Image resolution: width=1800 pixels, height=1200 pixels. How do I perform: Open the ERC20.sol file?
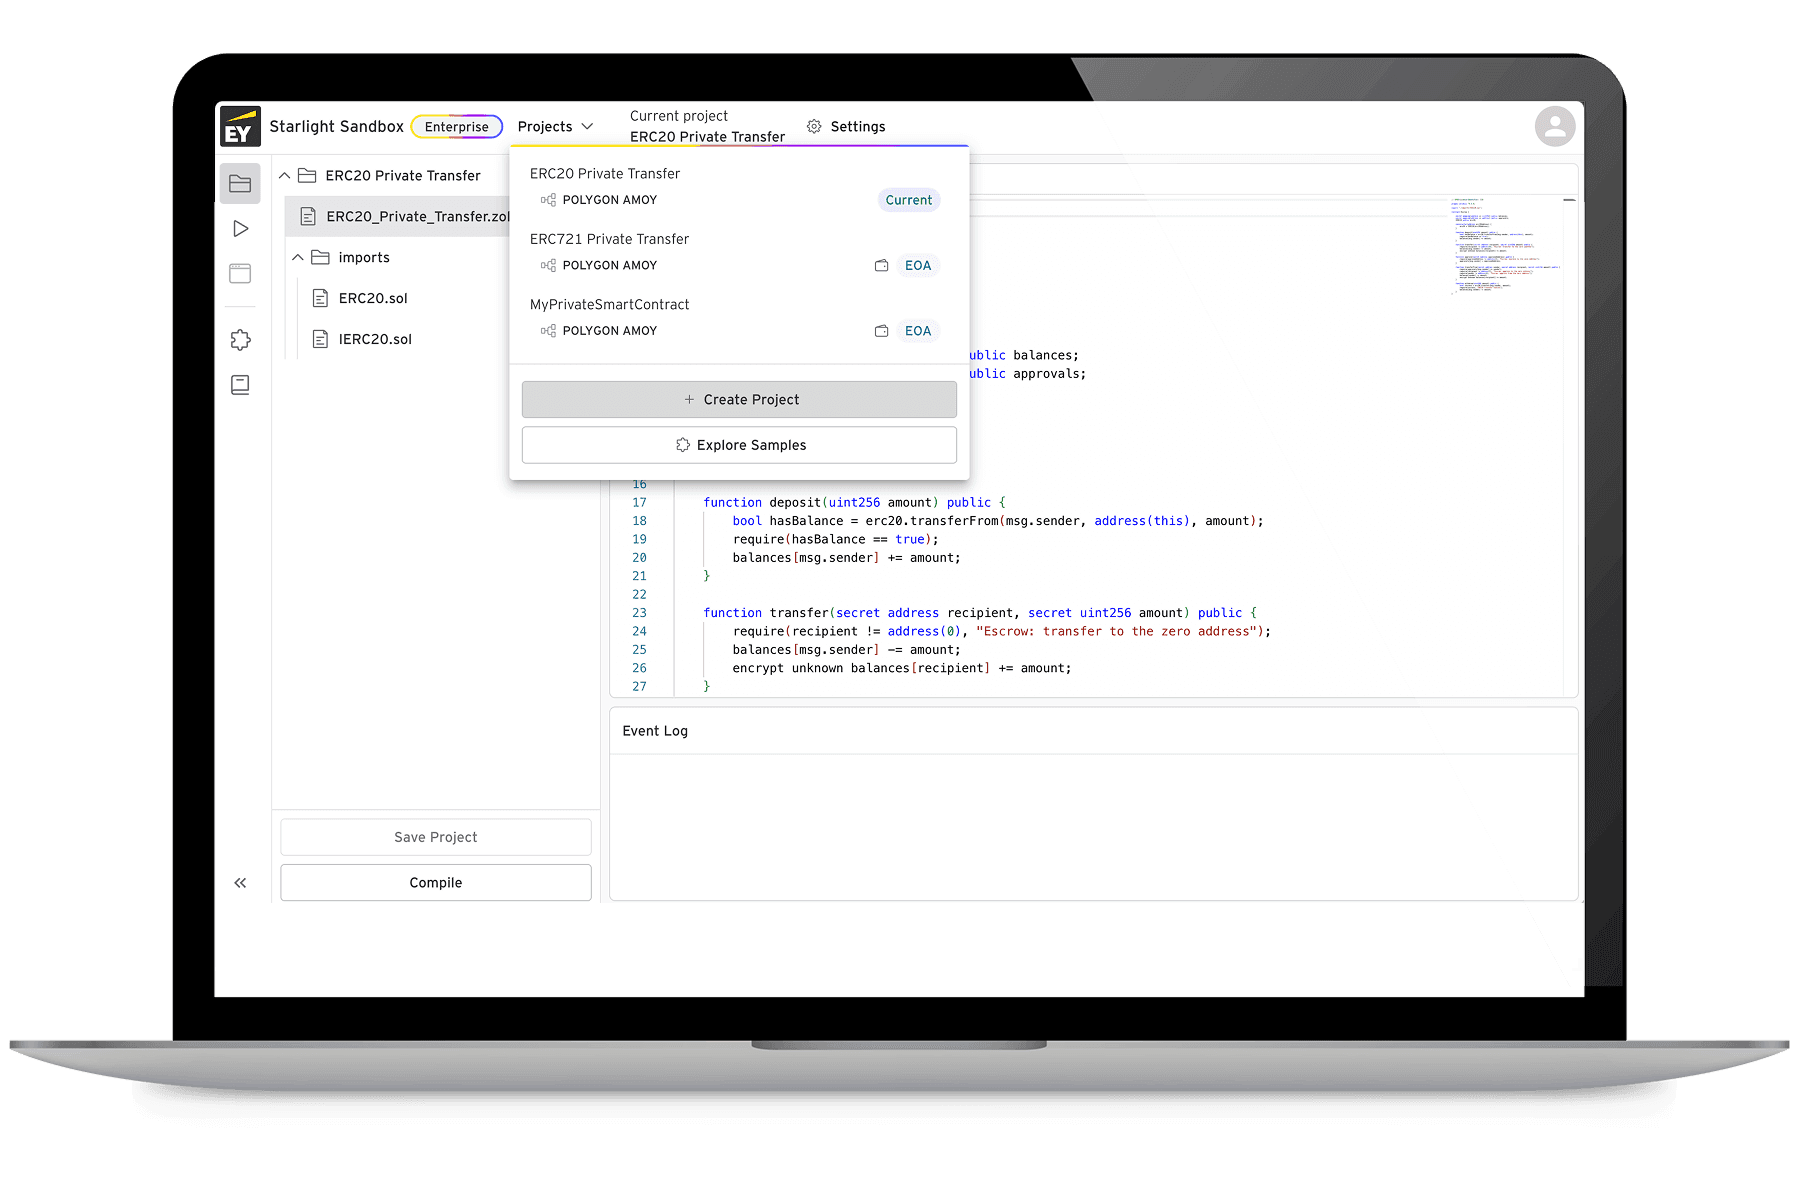372,299
